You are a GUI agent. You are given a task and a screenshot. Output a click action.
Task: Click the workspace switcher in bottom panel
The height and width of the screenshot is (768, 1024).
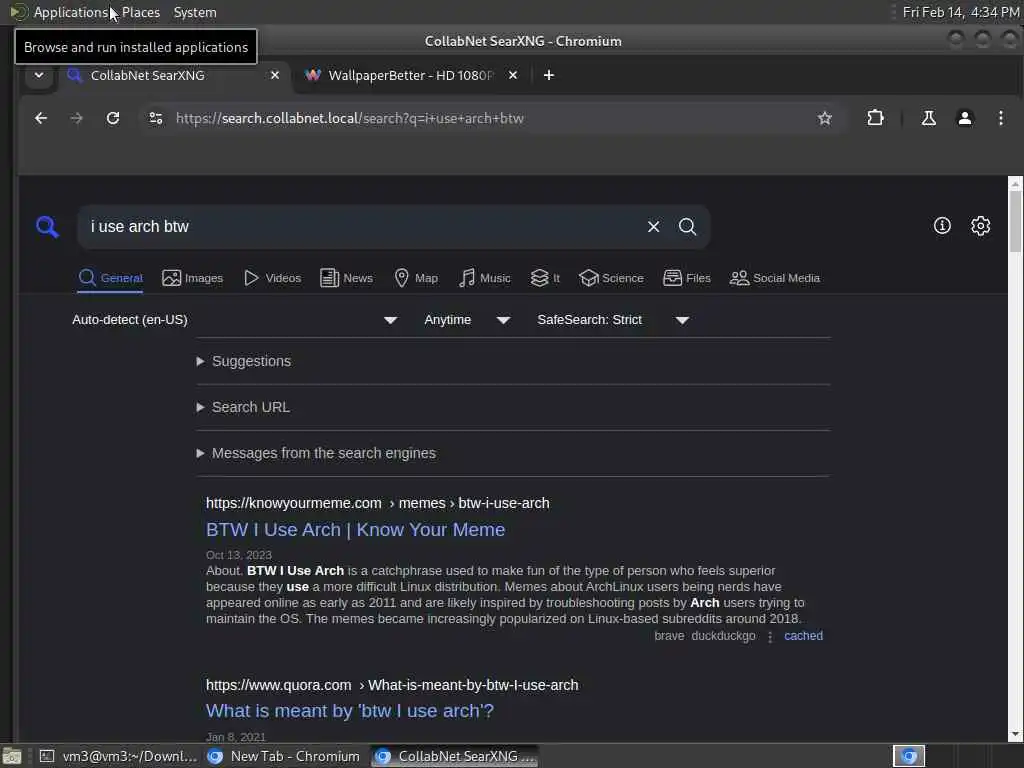tap(909, 756)
